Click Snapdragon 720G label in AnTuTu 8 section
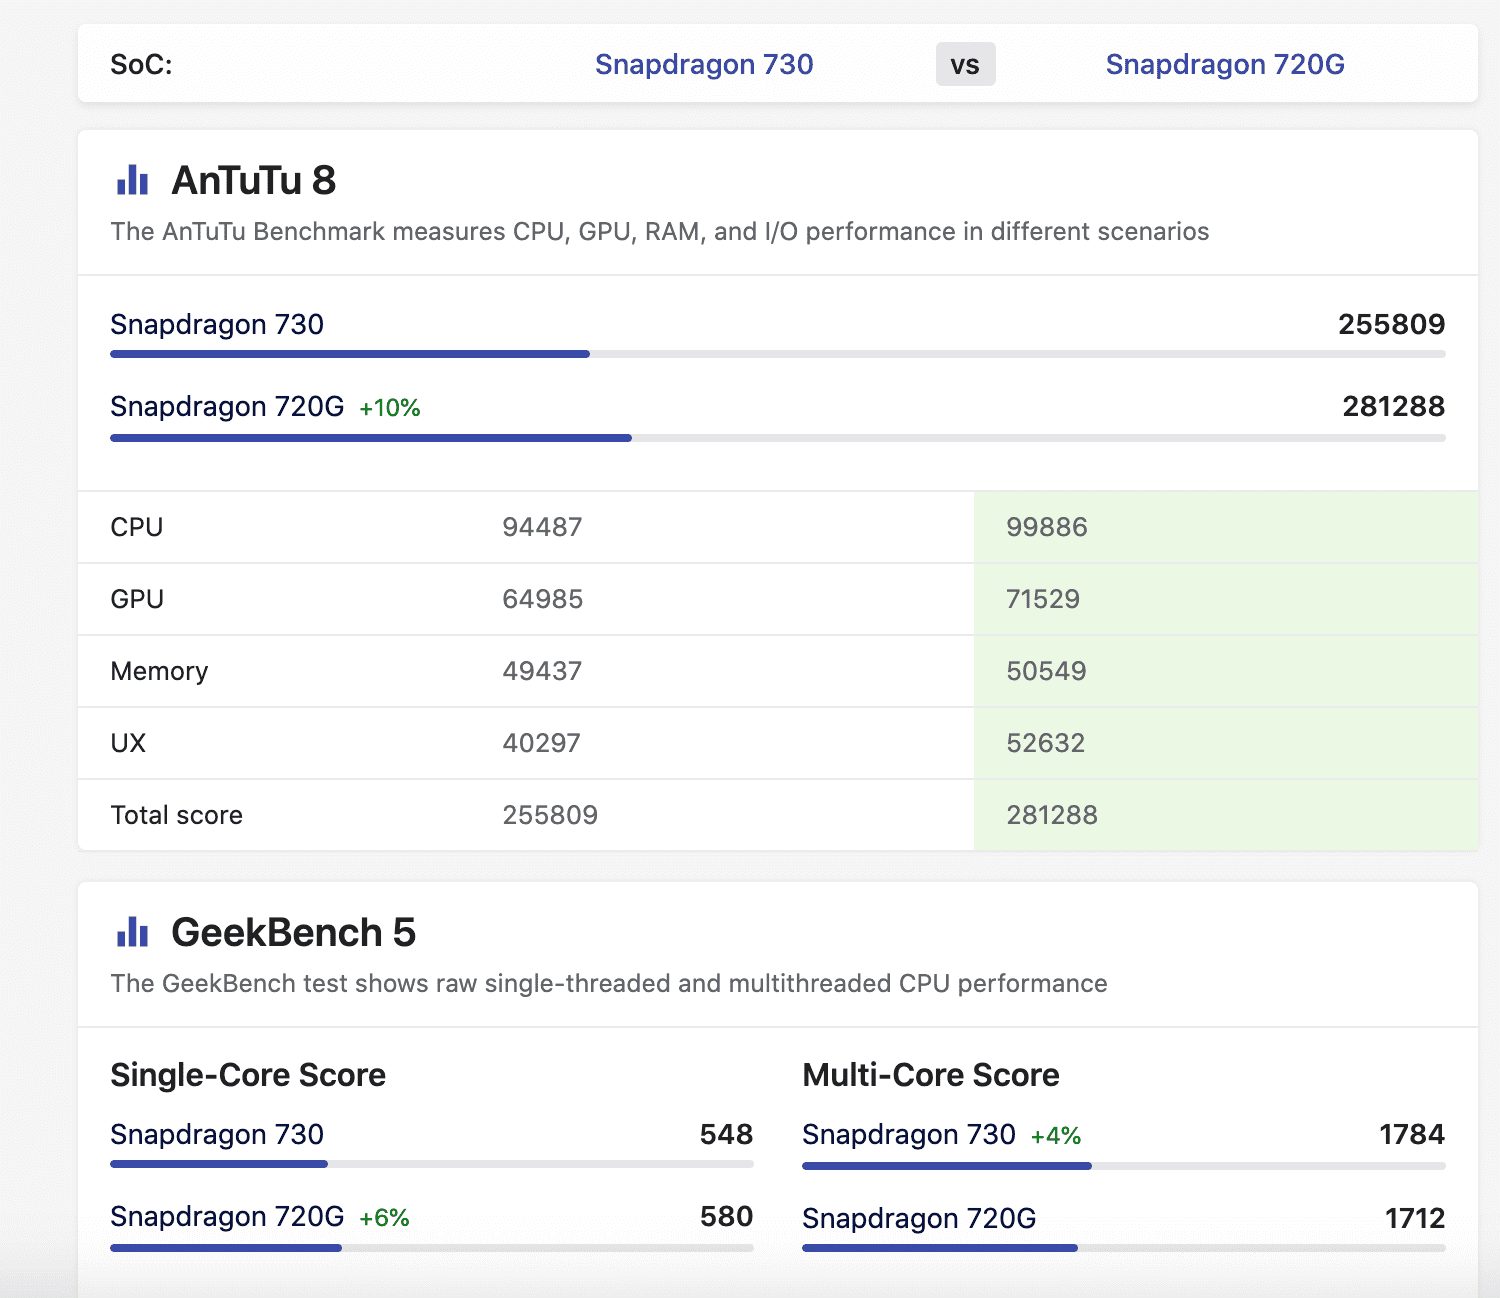 pyautogui.click(x=227, y=407)
